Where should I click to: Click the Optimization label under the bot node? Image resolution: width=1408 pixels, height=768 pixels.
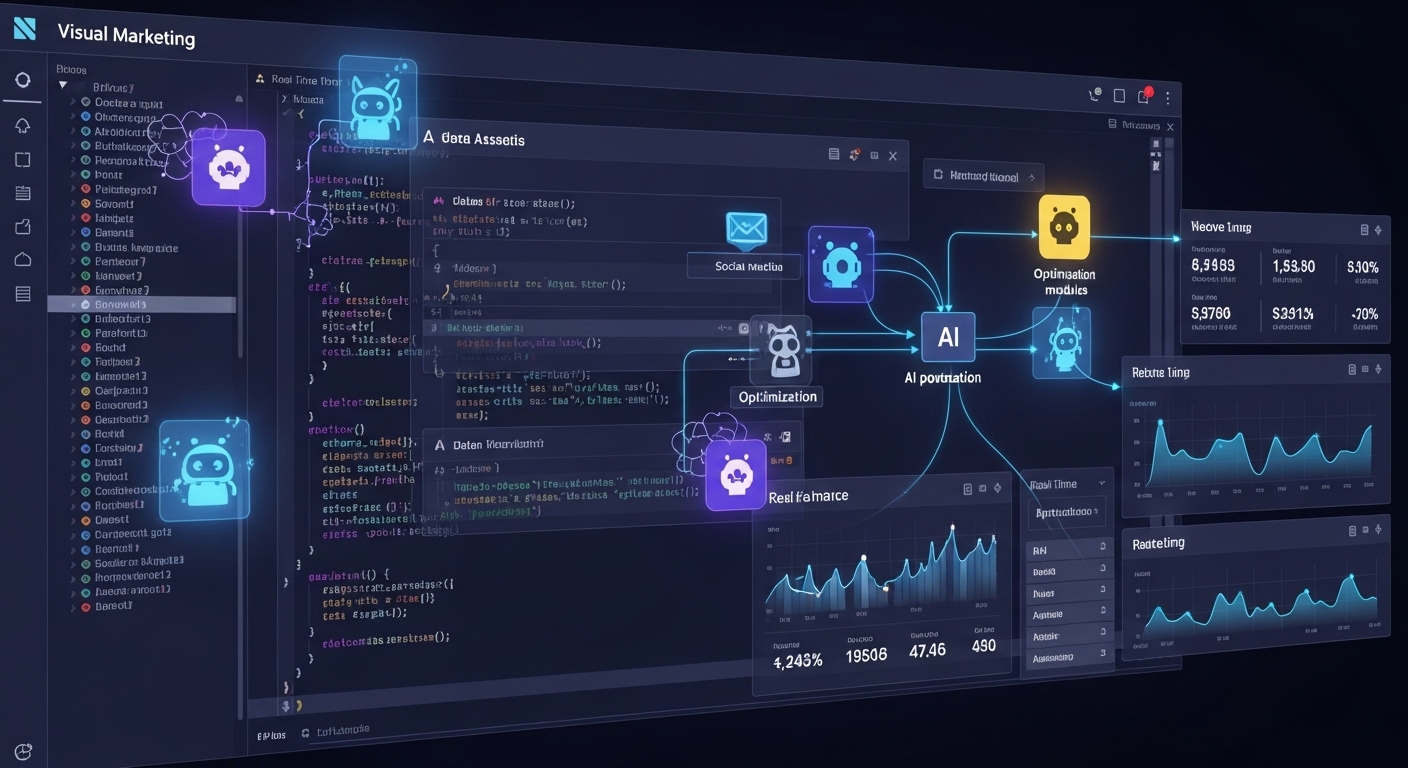pyautogui.click(x=777, y=396)
